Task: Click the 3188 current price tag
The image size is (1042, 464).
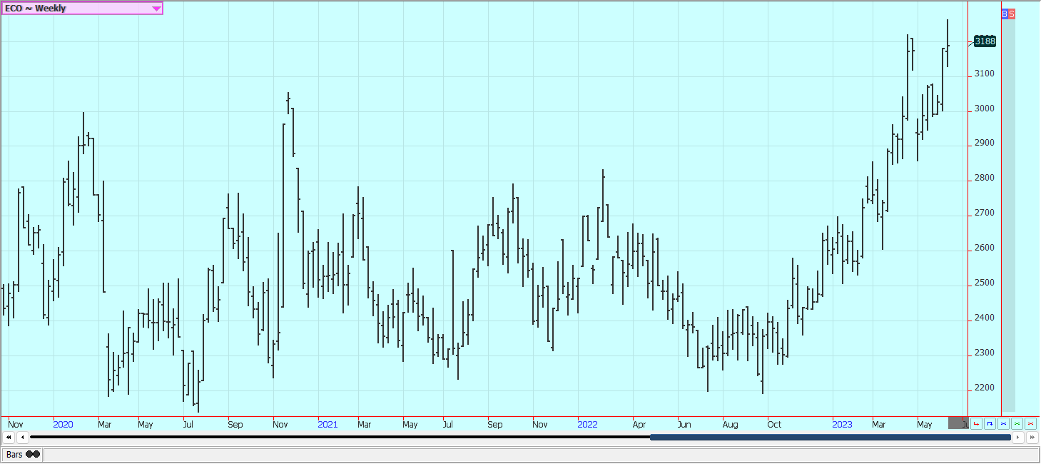Action: (985, 41)
